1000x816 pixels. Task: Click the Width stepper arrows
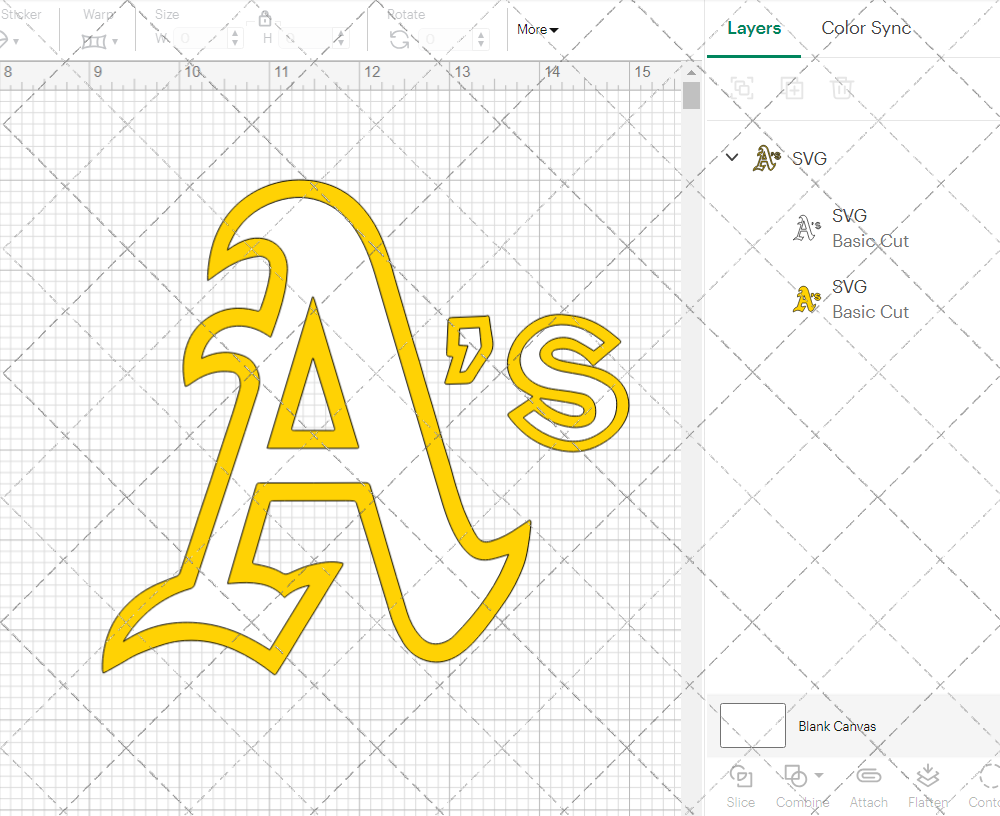(x=235, y=39)
